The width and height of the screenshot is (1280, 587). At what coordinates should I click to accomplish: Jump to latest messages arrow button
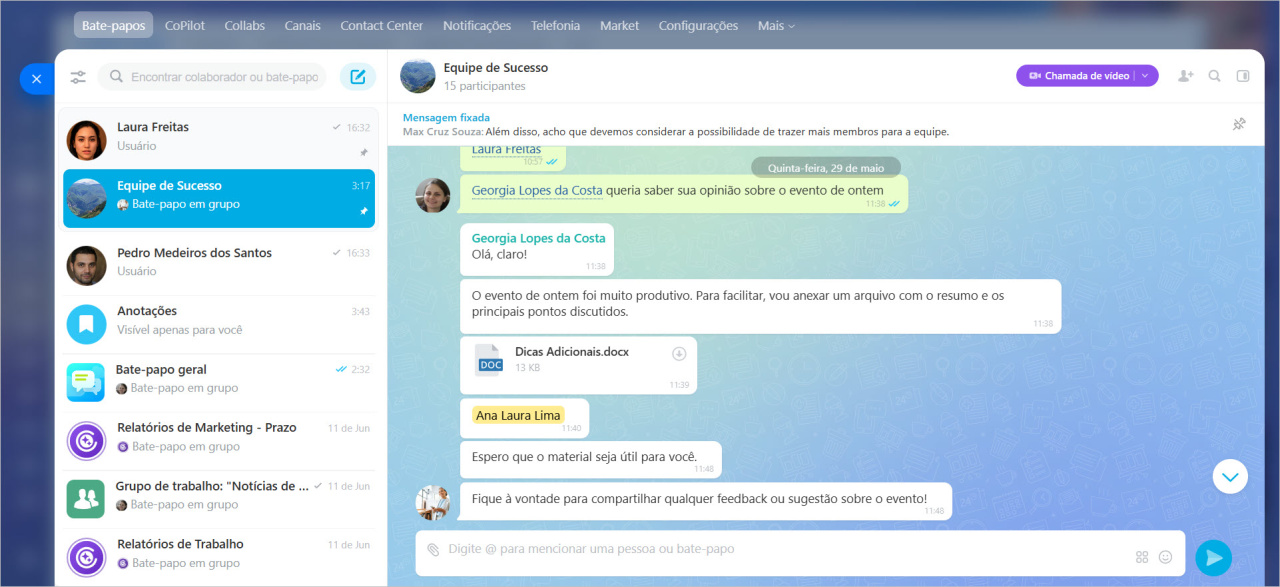[1230, 477]
